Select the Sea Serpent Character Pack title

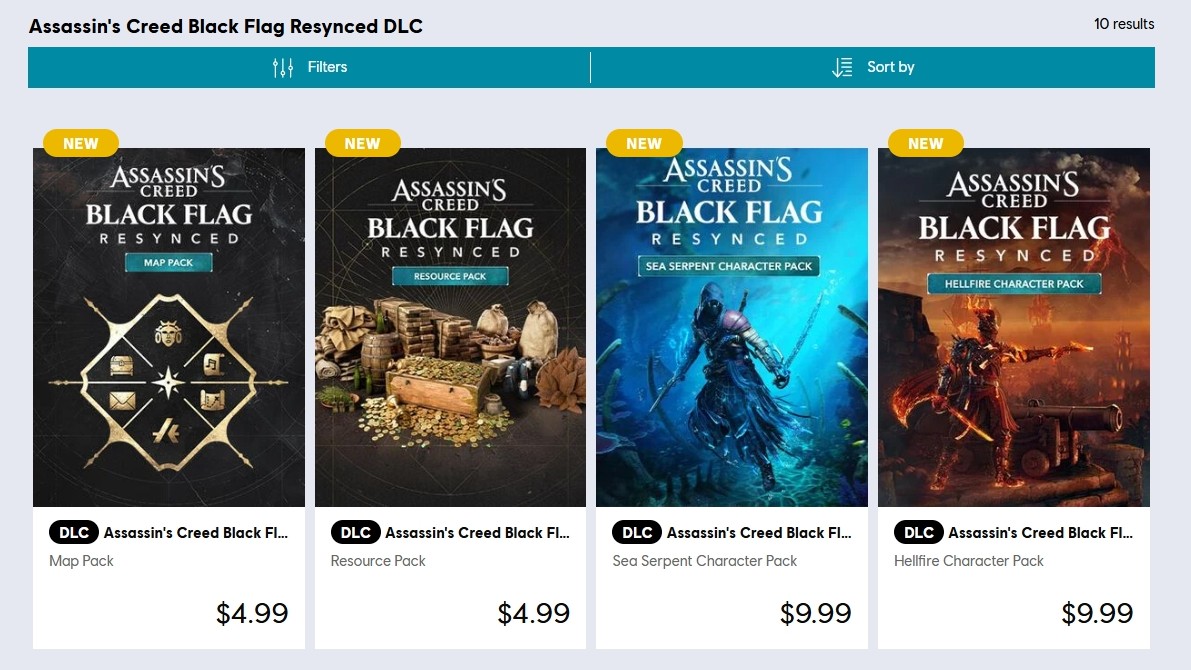click(759, 533)
